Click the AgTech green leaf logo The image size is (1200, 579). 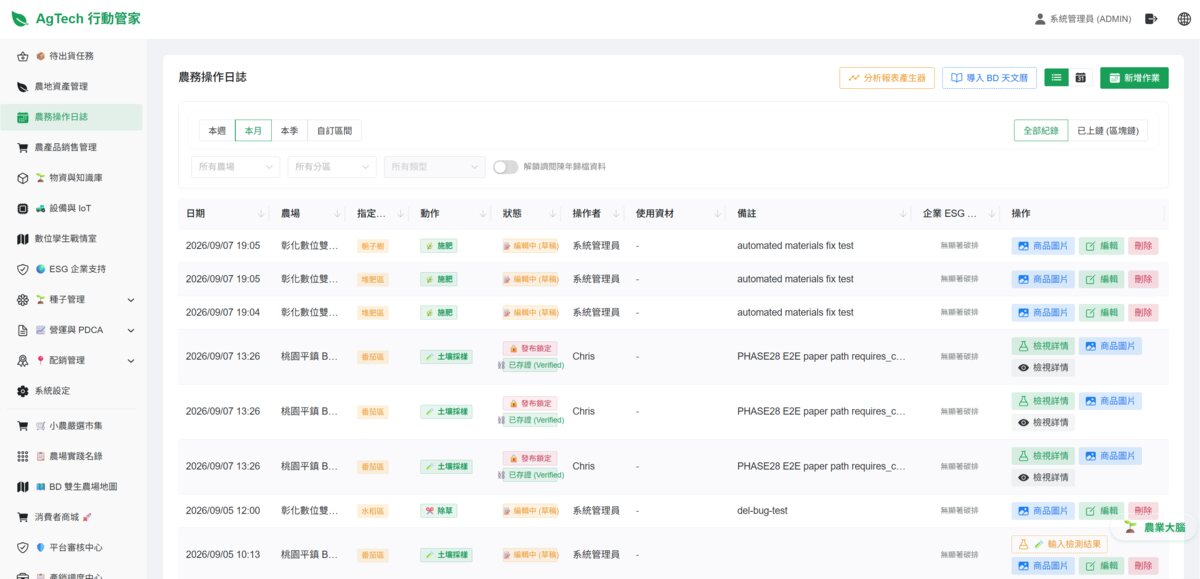pyautogui.click(x=20, y=19)
